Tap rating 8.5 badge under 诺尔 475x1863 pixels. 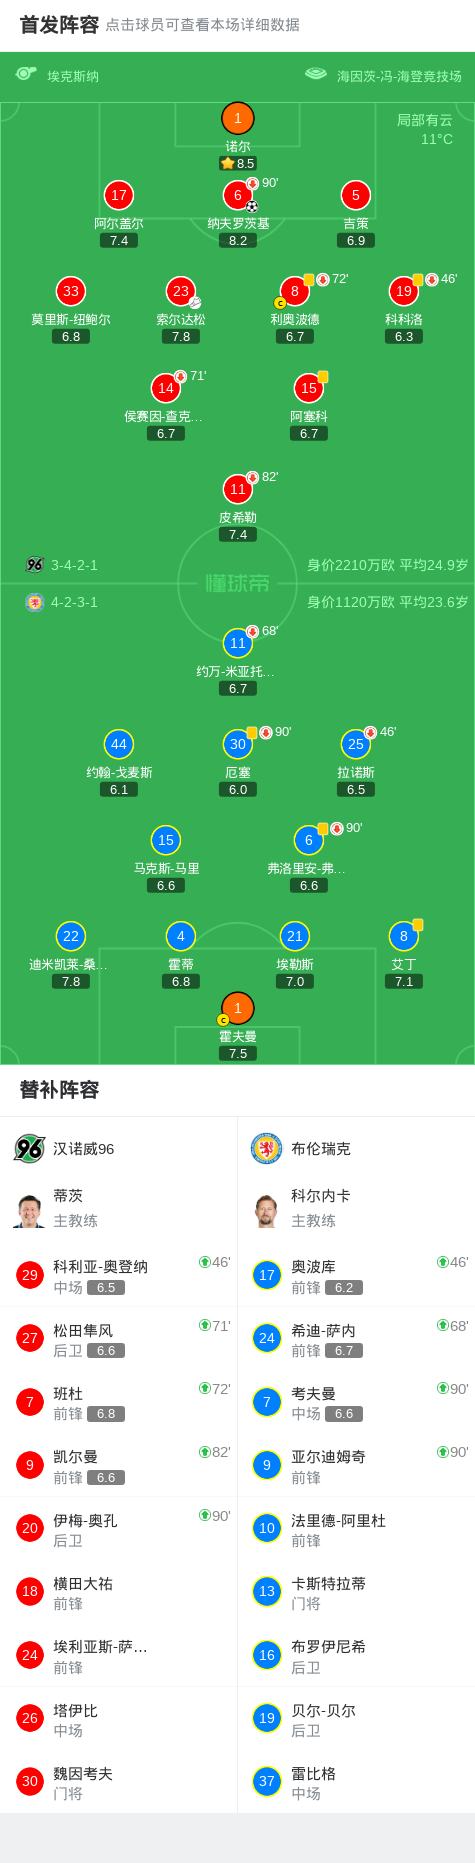point(238,163)
